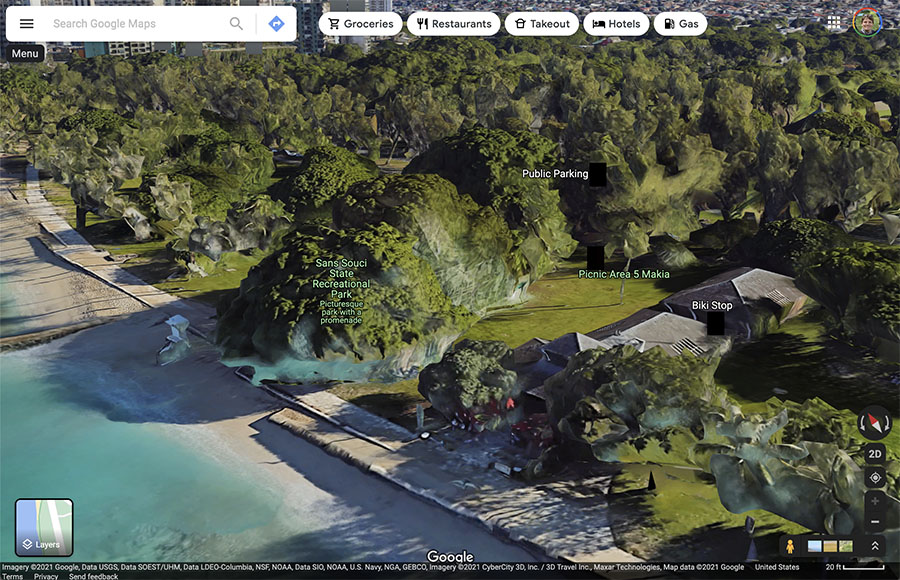Open the Google account profile picture
Image resolution: width=900 pixels, height=580 pixels.
click(867, 23)
